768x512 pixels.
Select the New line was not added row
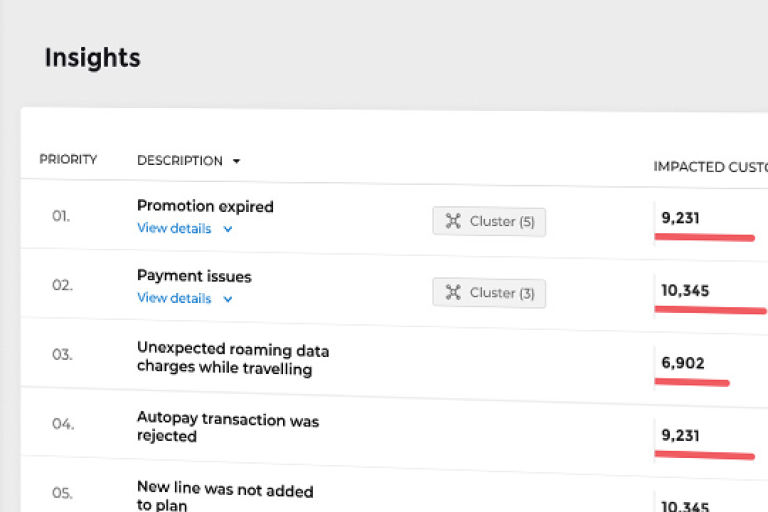click(x=224, y=497)
